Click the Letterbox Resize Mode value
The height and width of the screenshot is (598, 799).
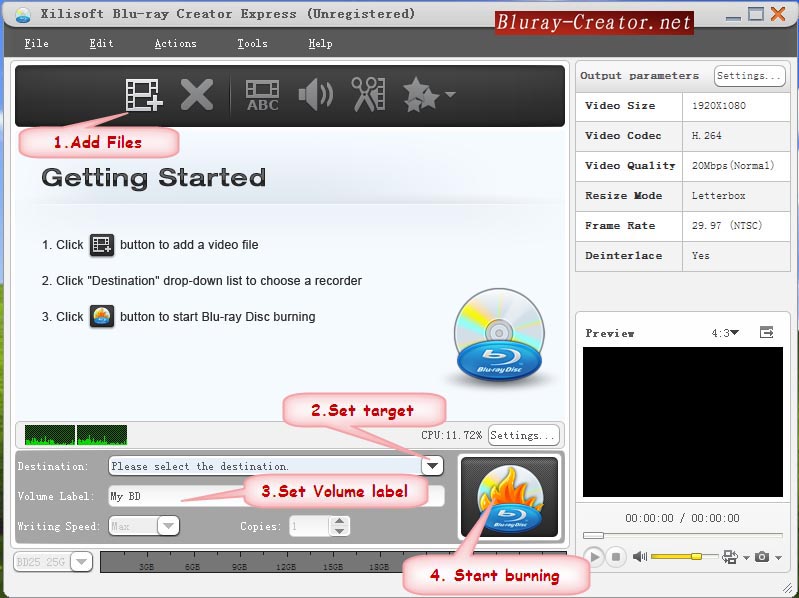[718, 196]
